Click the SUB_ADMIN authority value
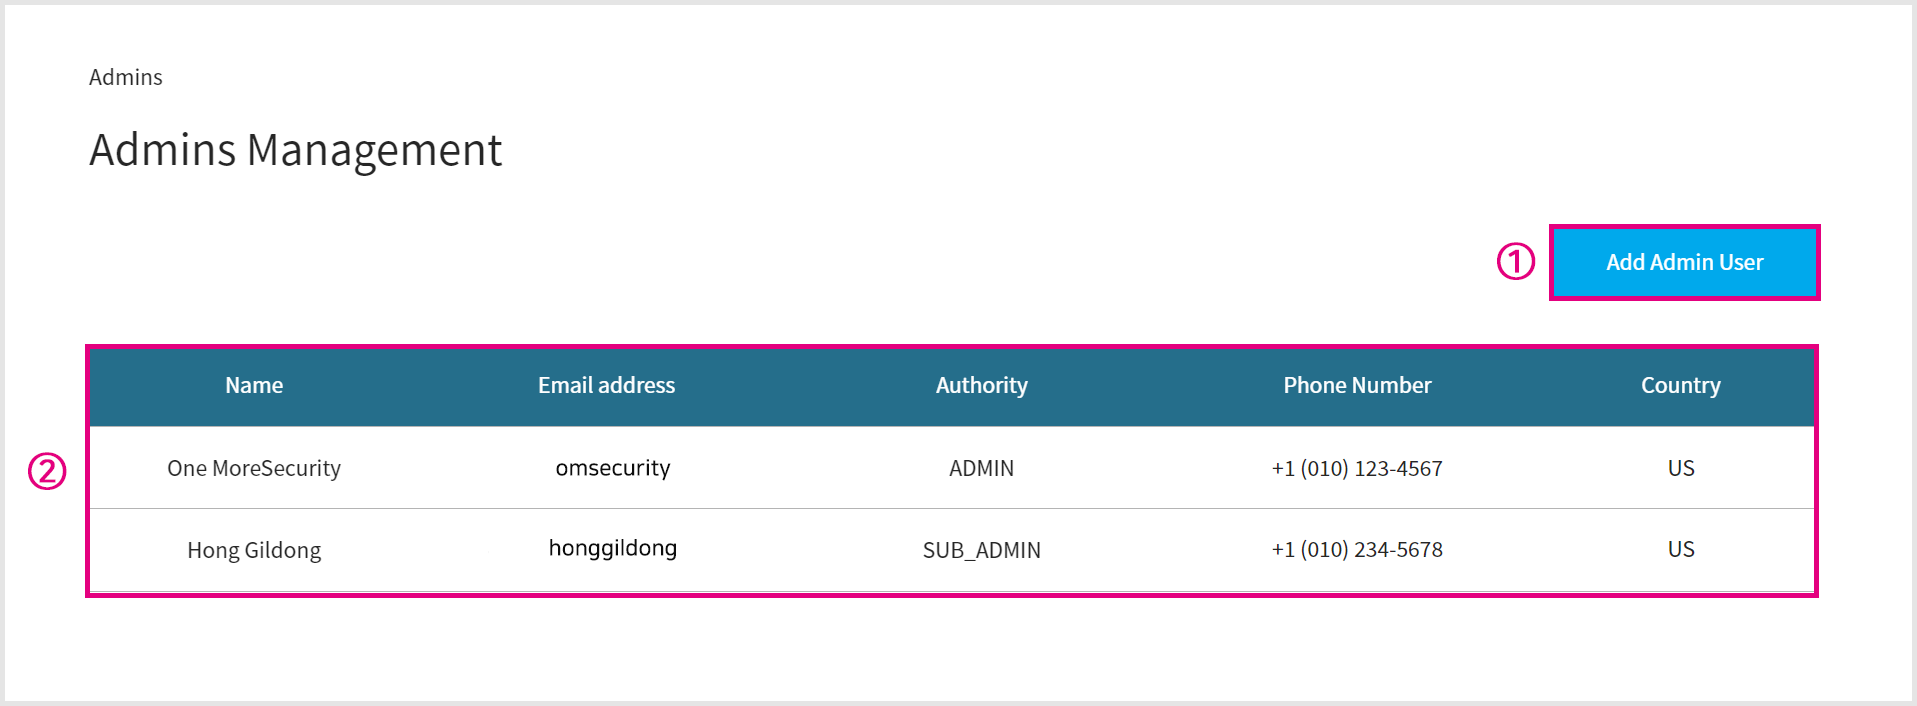1917x706 pixels. 981,550
